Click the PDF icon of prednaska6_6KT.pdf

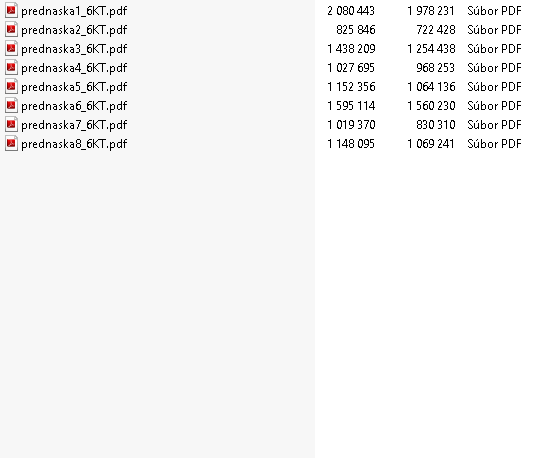coord(11,106)
